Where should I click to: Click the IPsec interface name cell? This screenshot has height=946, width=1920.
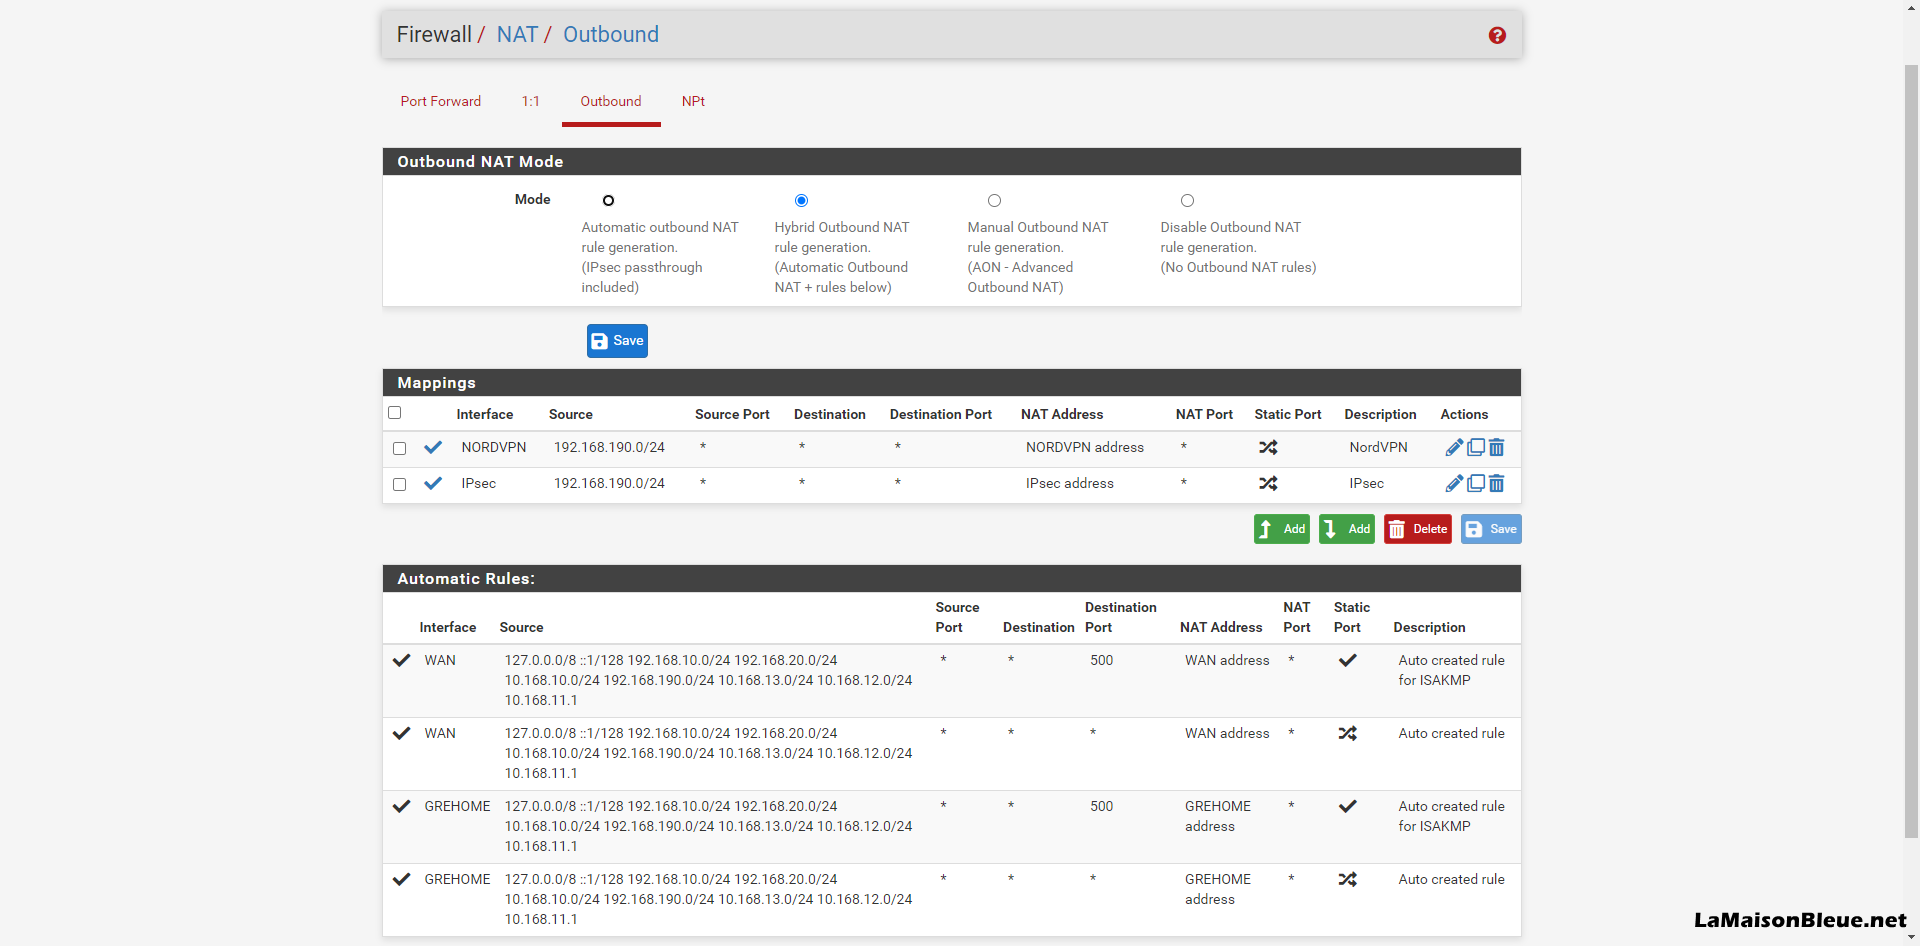[x=479, y=483]
